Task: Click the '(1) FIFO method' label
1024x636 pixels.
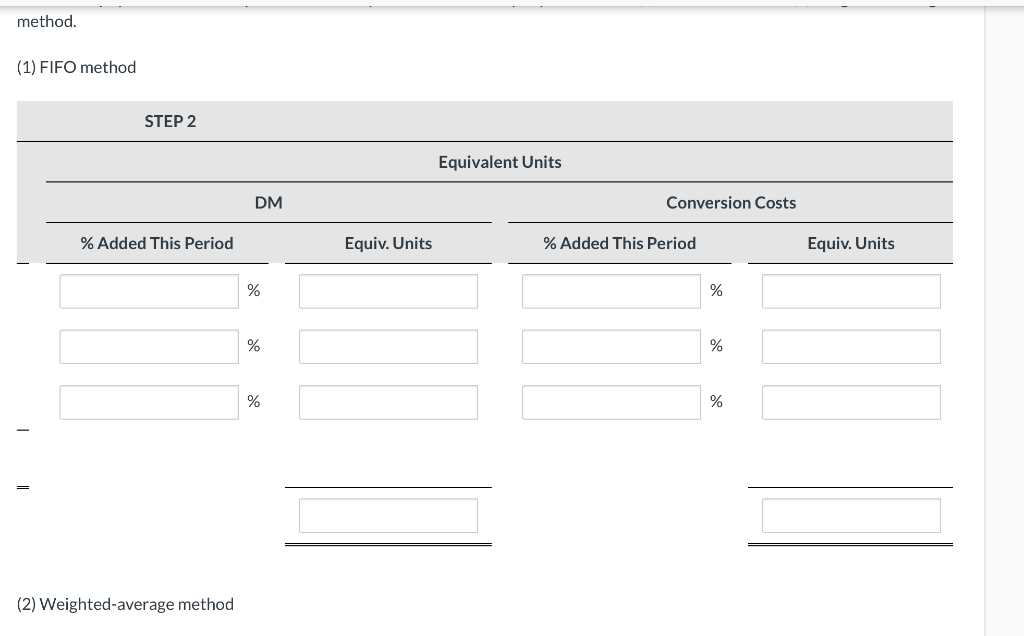Action: [76, 67]
